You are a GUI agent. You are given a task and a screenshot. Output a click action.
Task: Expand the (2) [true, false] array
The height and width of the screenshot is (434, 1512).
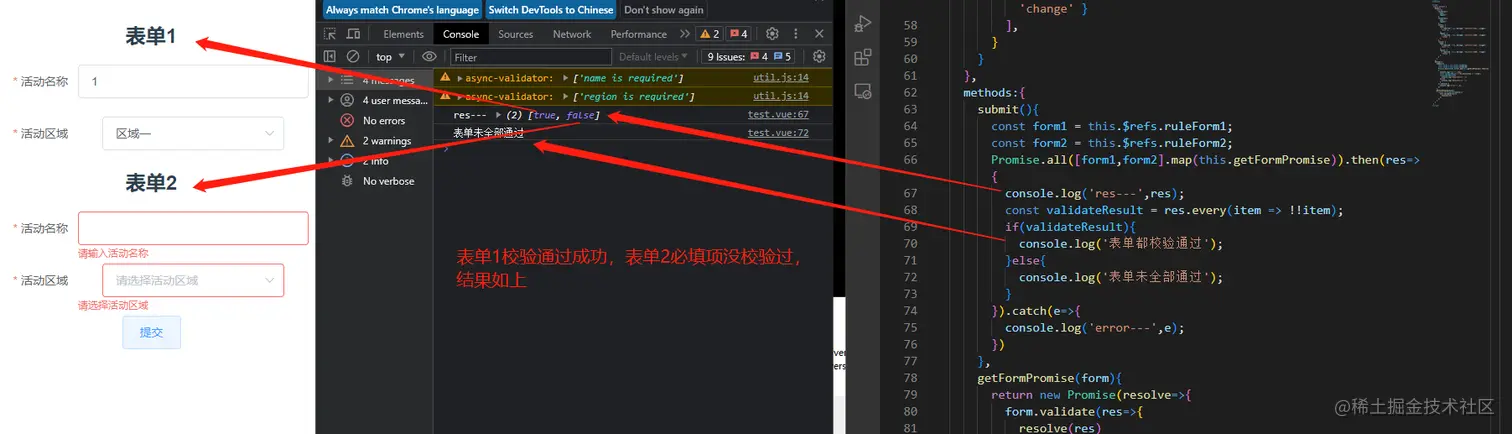pyautogui.click(x=498, y=116)
